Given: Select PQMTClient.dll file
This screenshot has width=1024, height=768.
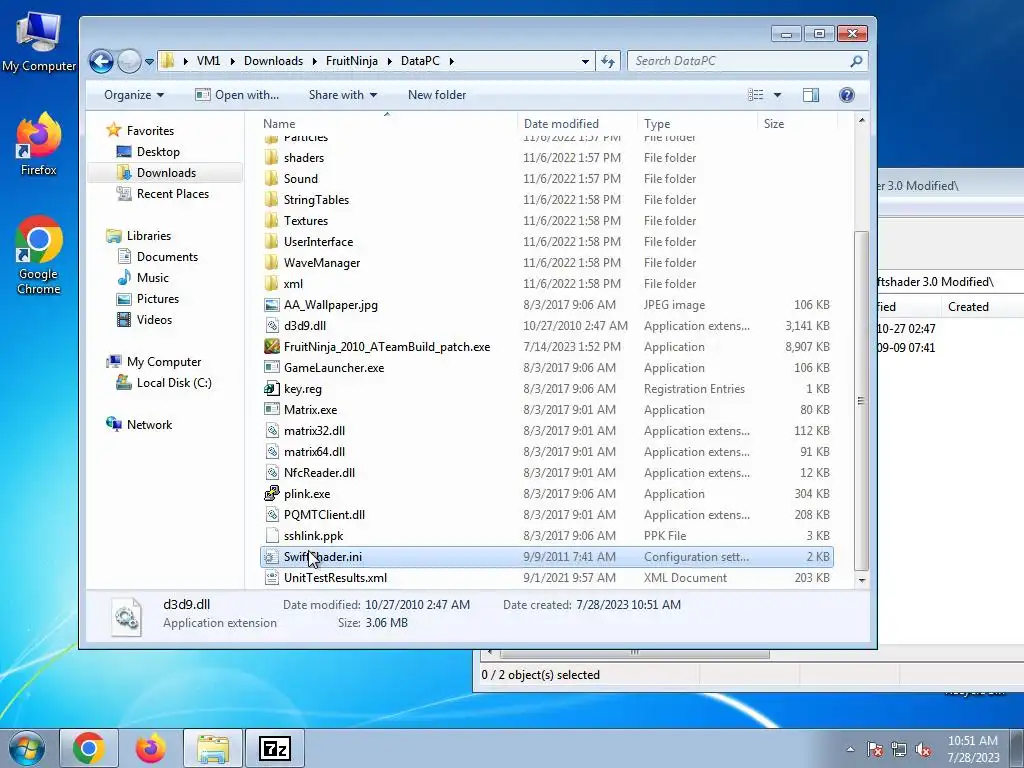Looking at the screenshot, I should (x=324, y=515).
